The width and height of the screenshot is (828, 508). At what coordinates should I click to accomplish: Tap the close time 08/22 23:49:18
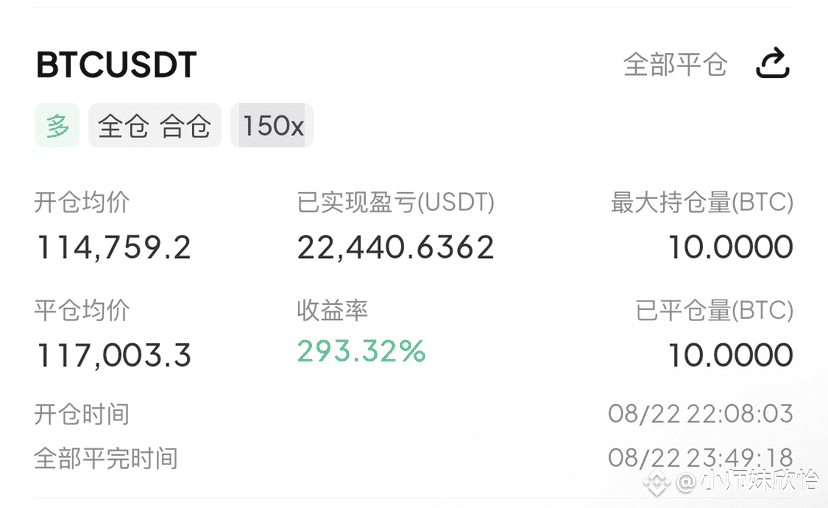click(x=701, y=457)
